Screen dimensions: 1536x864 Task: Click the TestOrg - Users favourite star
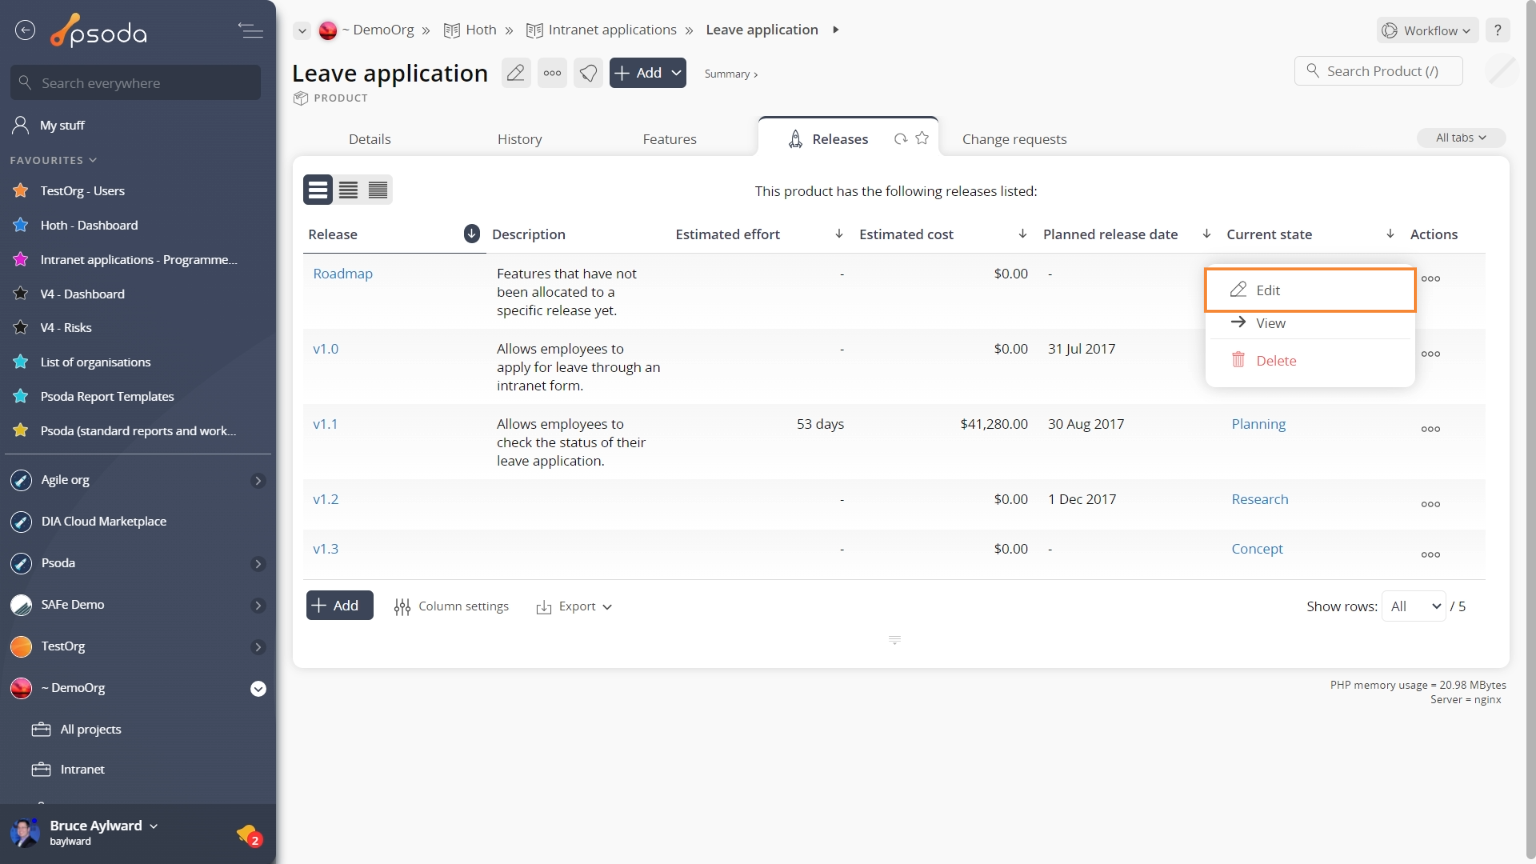pos(20,190)
